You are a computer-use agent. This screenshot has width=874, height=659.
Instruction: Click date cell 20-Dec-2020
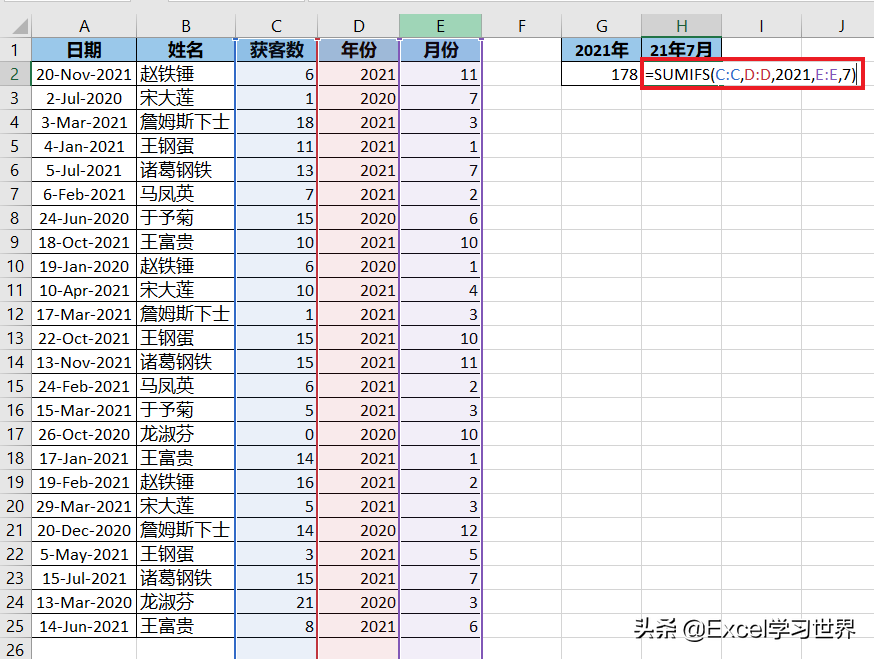point(84,530)
